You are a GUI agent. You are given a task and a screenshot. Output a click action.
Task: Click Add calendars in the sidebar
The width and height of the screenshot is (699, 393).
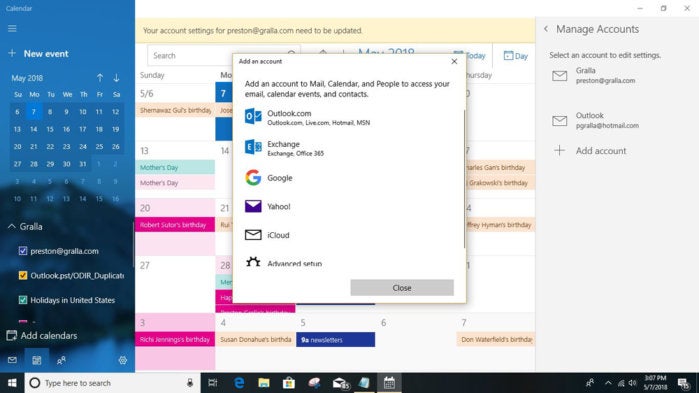click(42, 336)
